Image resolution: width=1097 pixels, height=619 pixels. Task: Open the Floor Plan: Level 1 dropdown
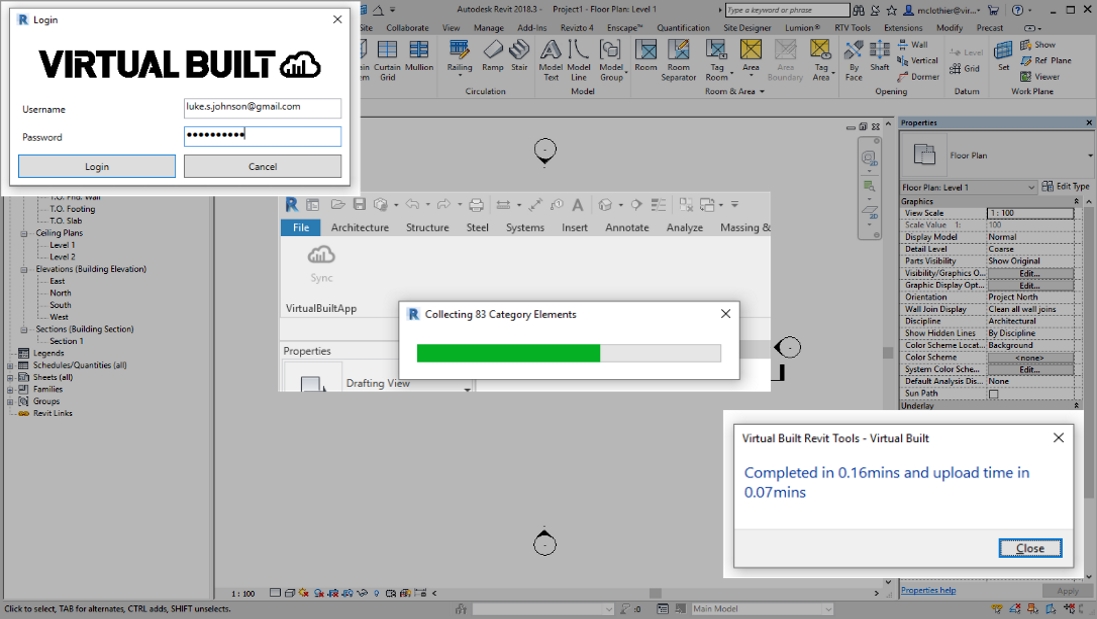(968, 187)
